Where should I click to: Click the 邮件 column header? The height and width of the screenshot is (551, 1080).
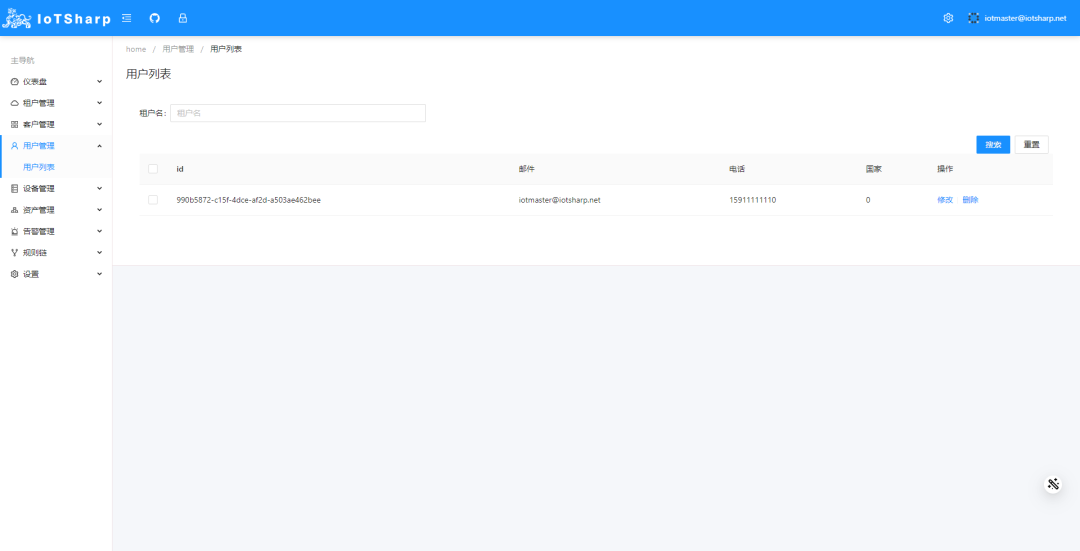click(526, 169)
